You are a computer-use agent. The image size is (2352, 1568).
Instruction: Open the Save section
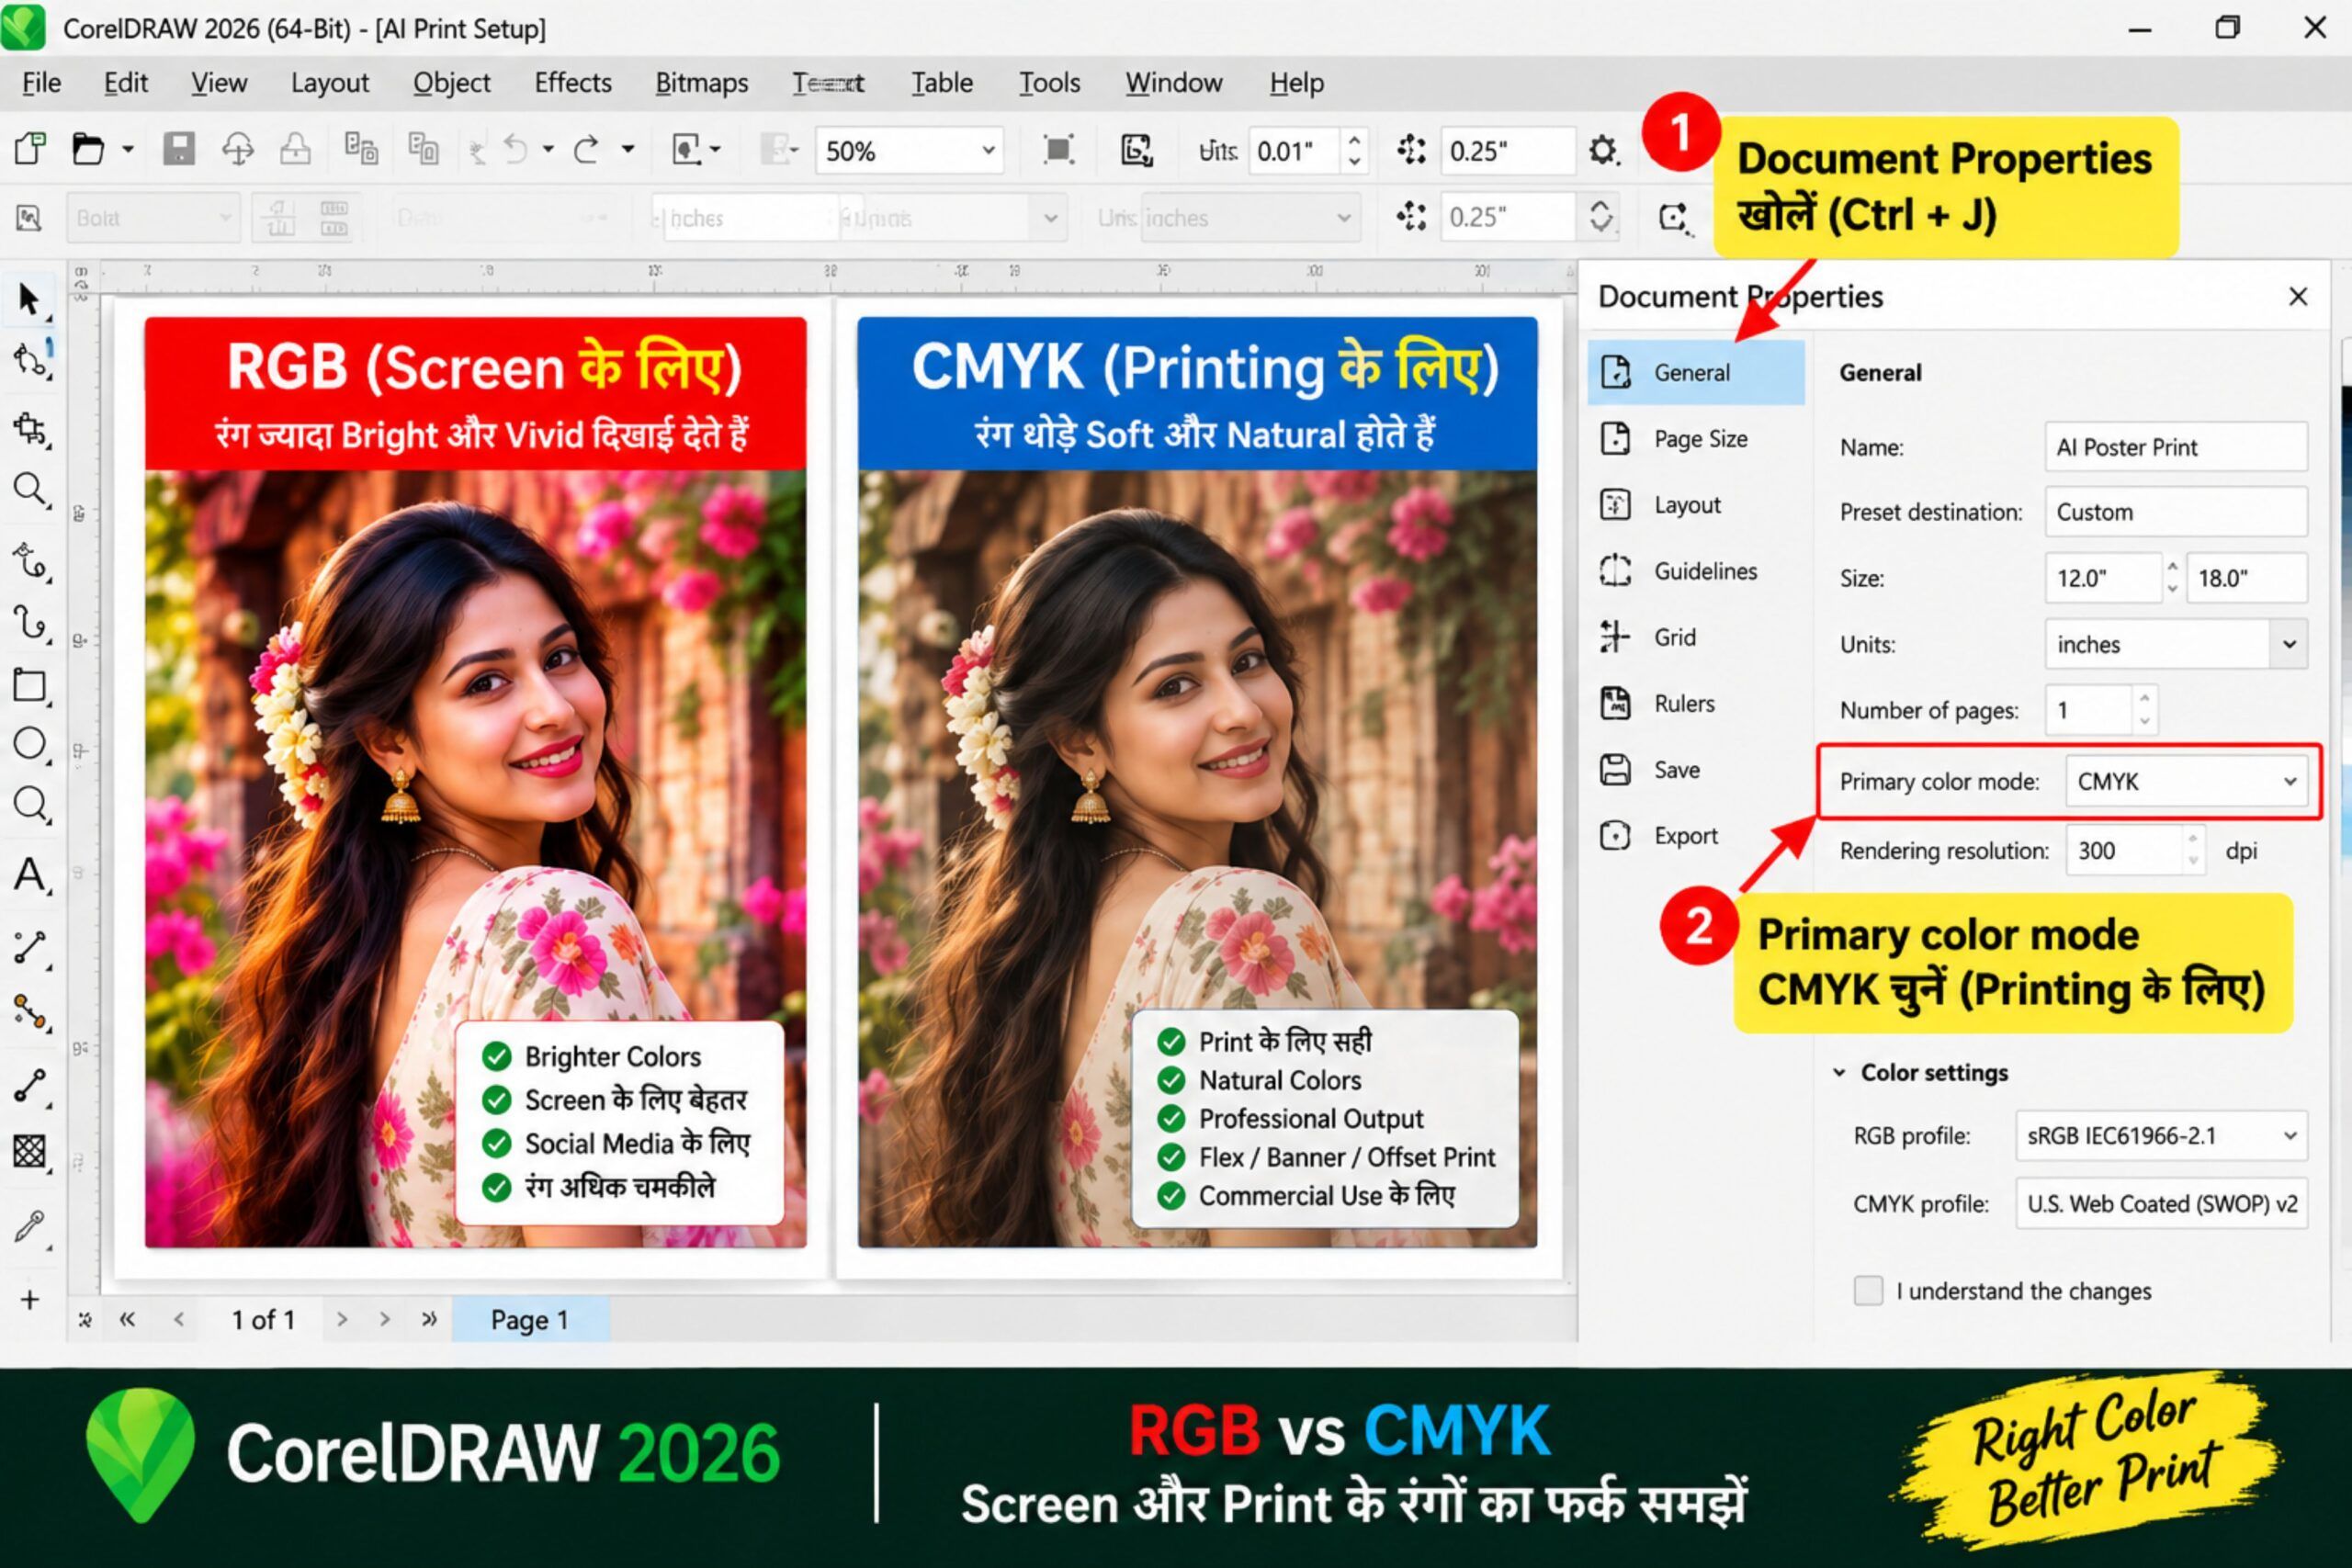(1696, 770)
